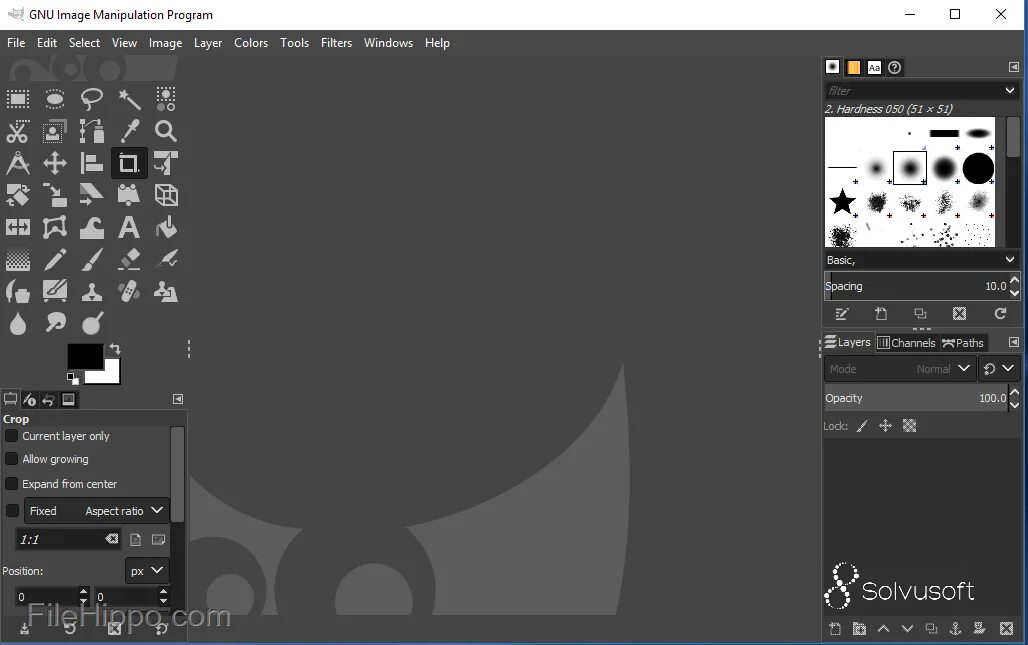Viewport: 1028px width, 645px height.
Task: Select the Scissors Select tool
Action: [18, 131]
